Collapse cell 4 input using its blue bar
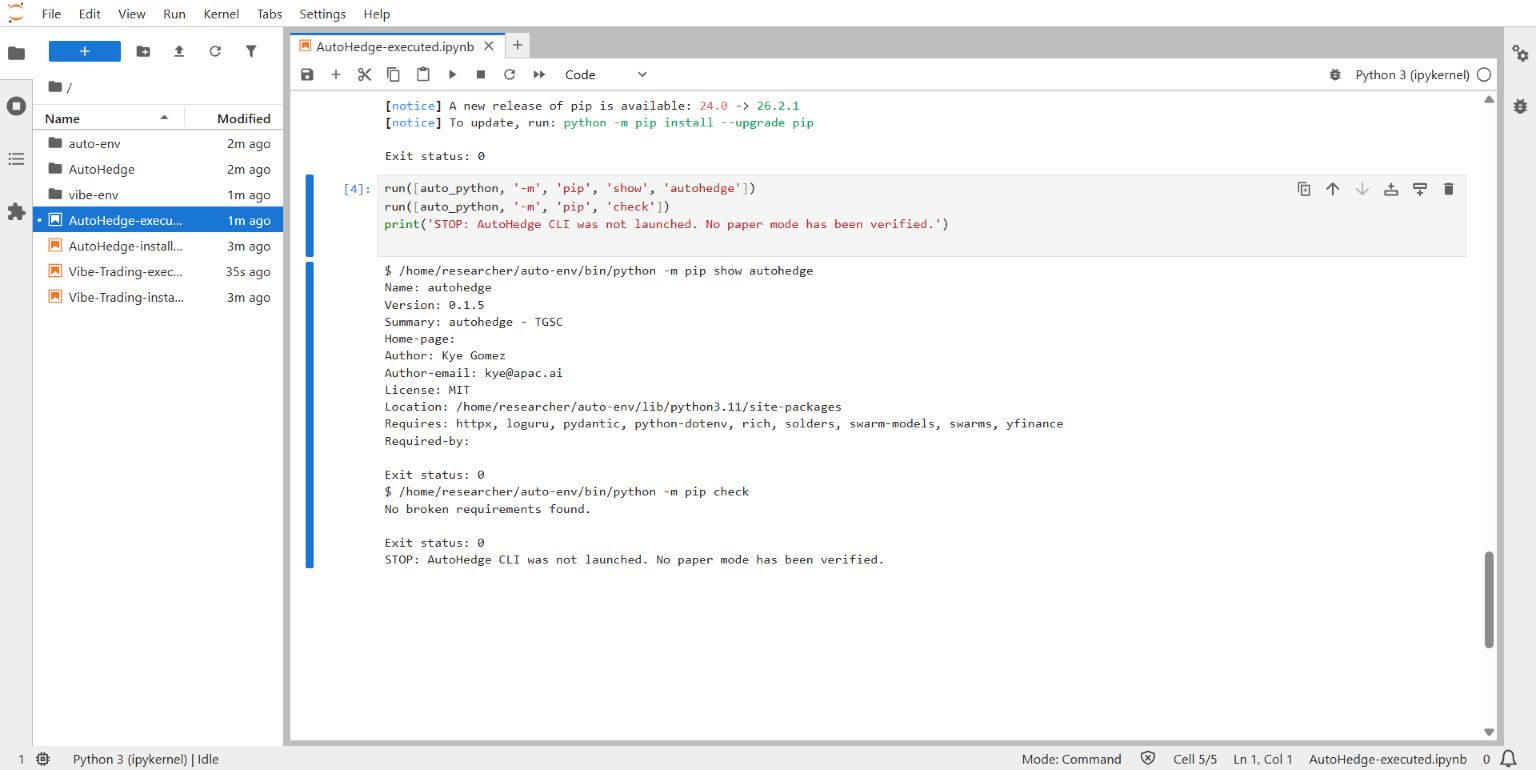Viewport: 1536px width, 770px height. (x=310, y=215)
